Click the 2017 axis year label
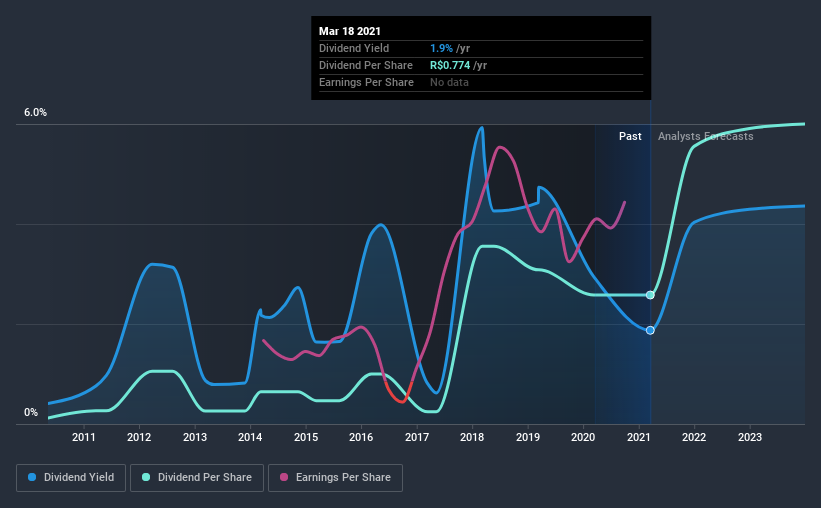The width and height of the screenshot is (821, 508). (x=417, y=437)
